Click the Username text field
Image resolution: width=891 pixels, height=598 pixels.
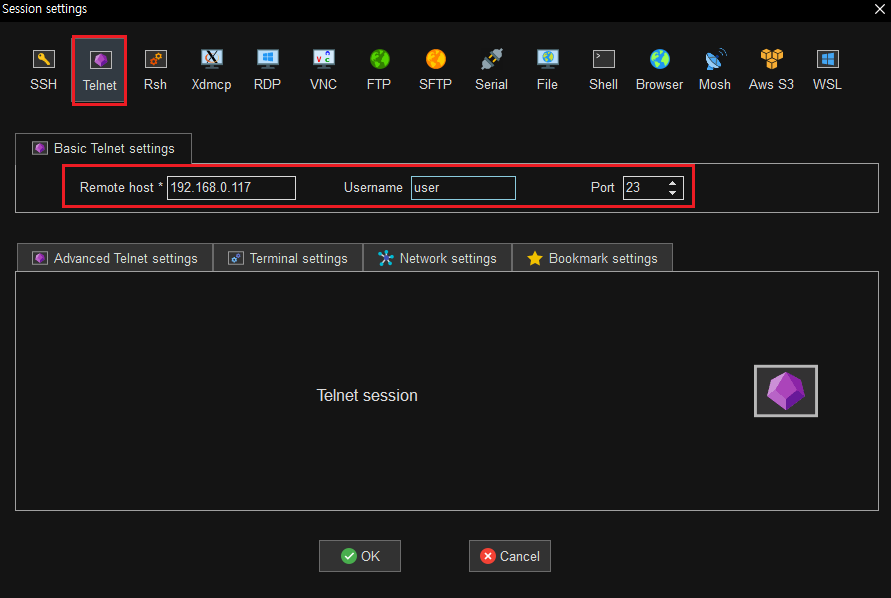pyautogui.click(x=463, y=188)
